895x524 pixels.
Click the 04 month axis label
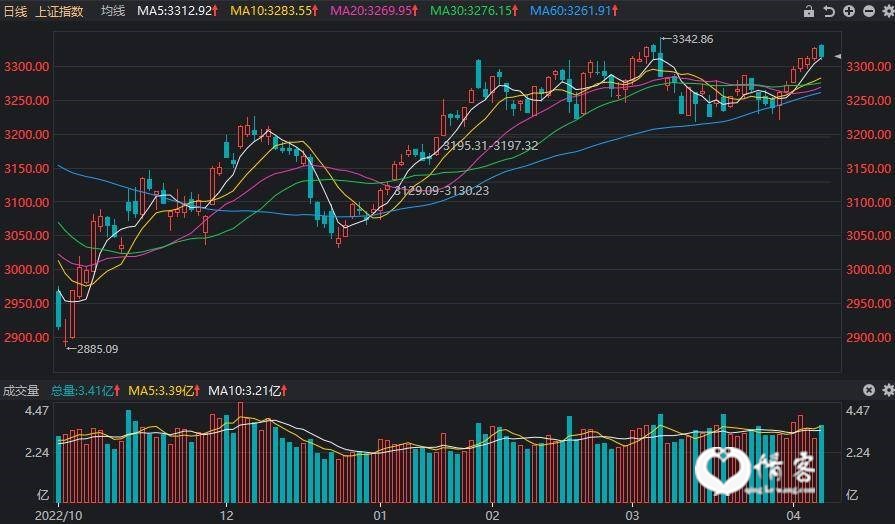click(x=793, y=515)
